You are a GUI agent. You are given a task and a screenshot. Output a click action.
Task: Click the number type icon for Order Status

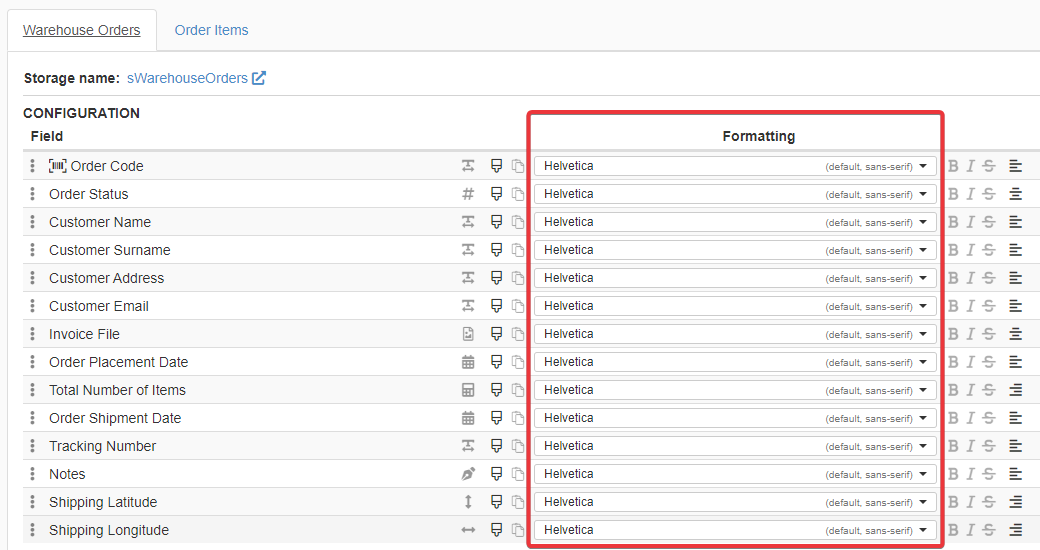(x=468, y=194)
